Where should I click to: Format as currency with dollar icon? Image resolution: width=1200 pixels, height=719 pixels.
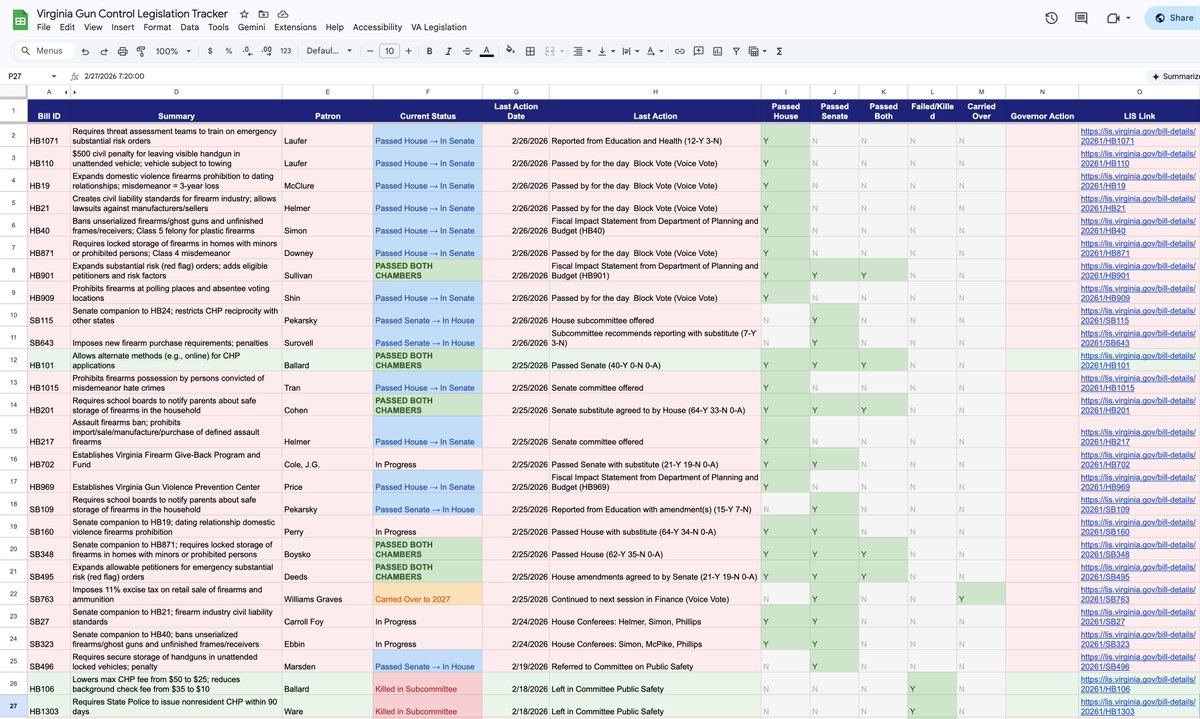210,51
